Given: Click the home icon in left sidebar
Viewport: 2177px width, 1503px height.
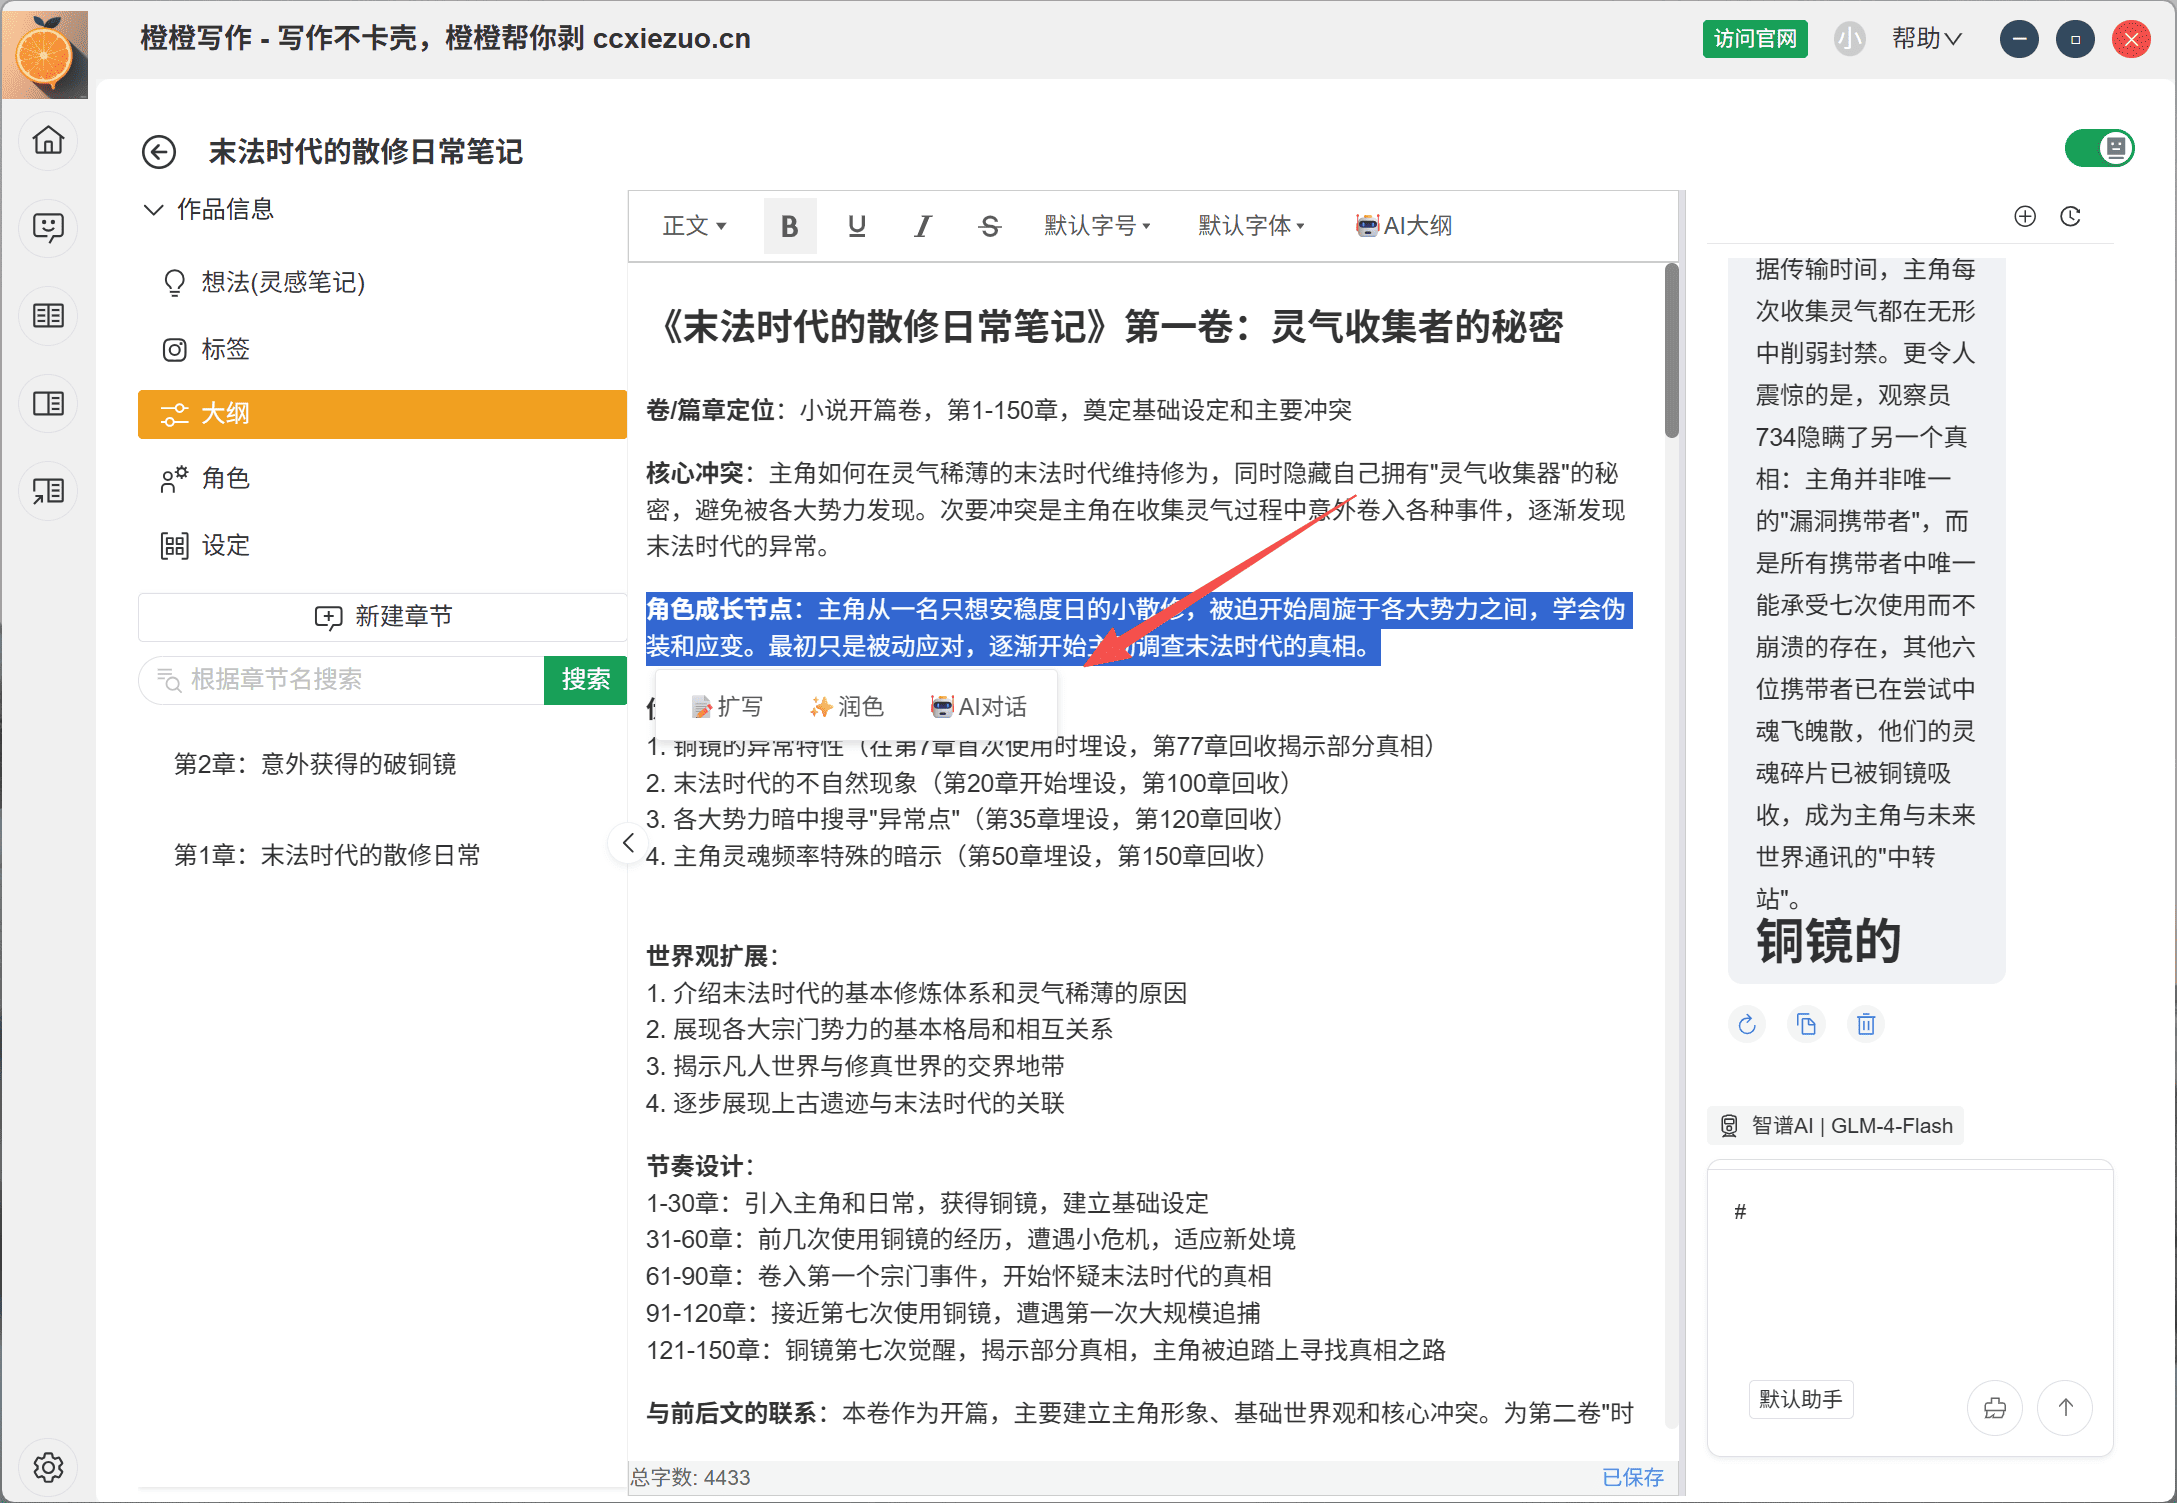Looking at the screenshot, I should [x=48, y=140].
